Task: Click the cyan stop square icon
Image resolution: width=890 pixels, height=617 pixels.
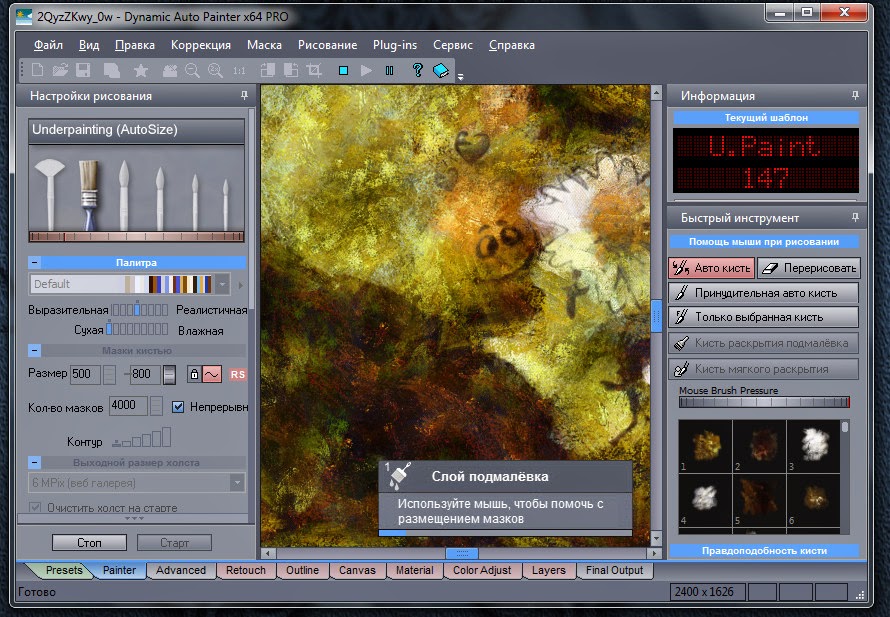Action: pyautogui.click(x=343, y=70)
